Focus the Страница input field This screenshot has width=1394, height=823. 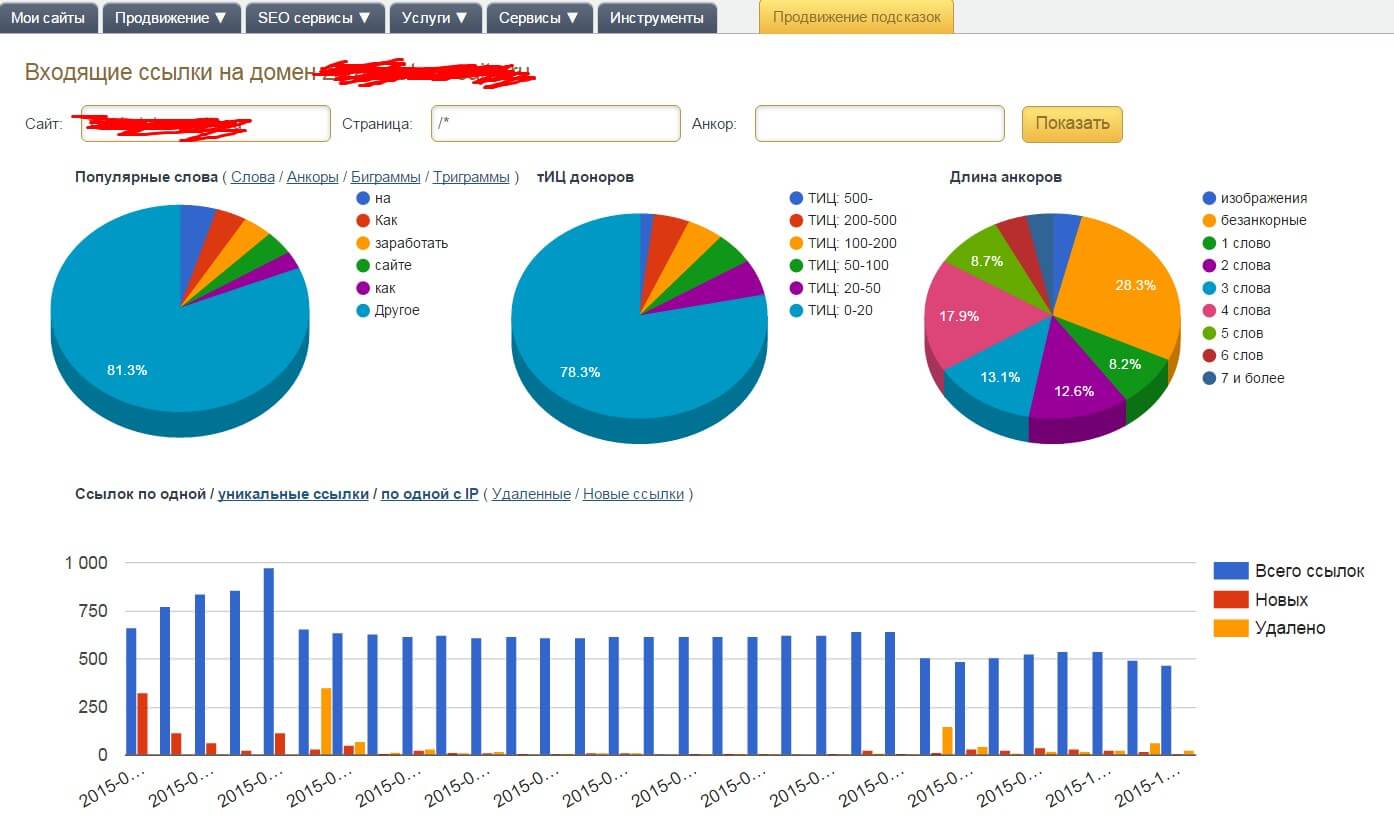tap(555, 124)
